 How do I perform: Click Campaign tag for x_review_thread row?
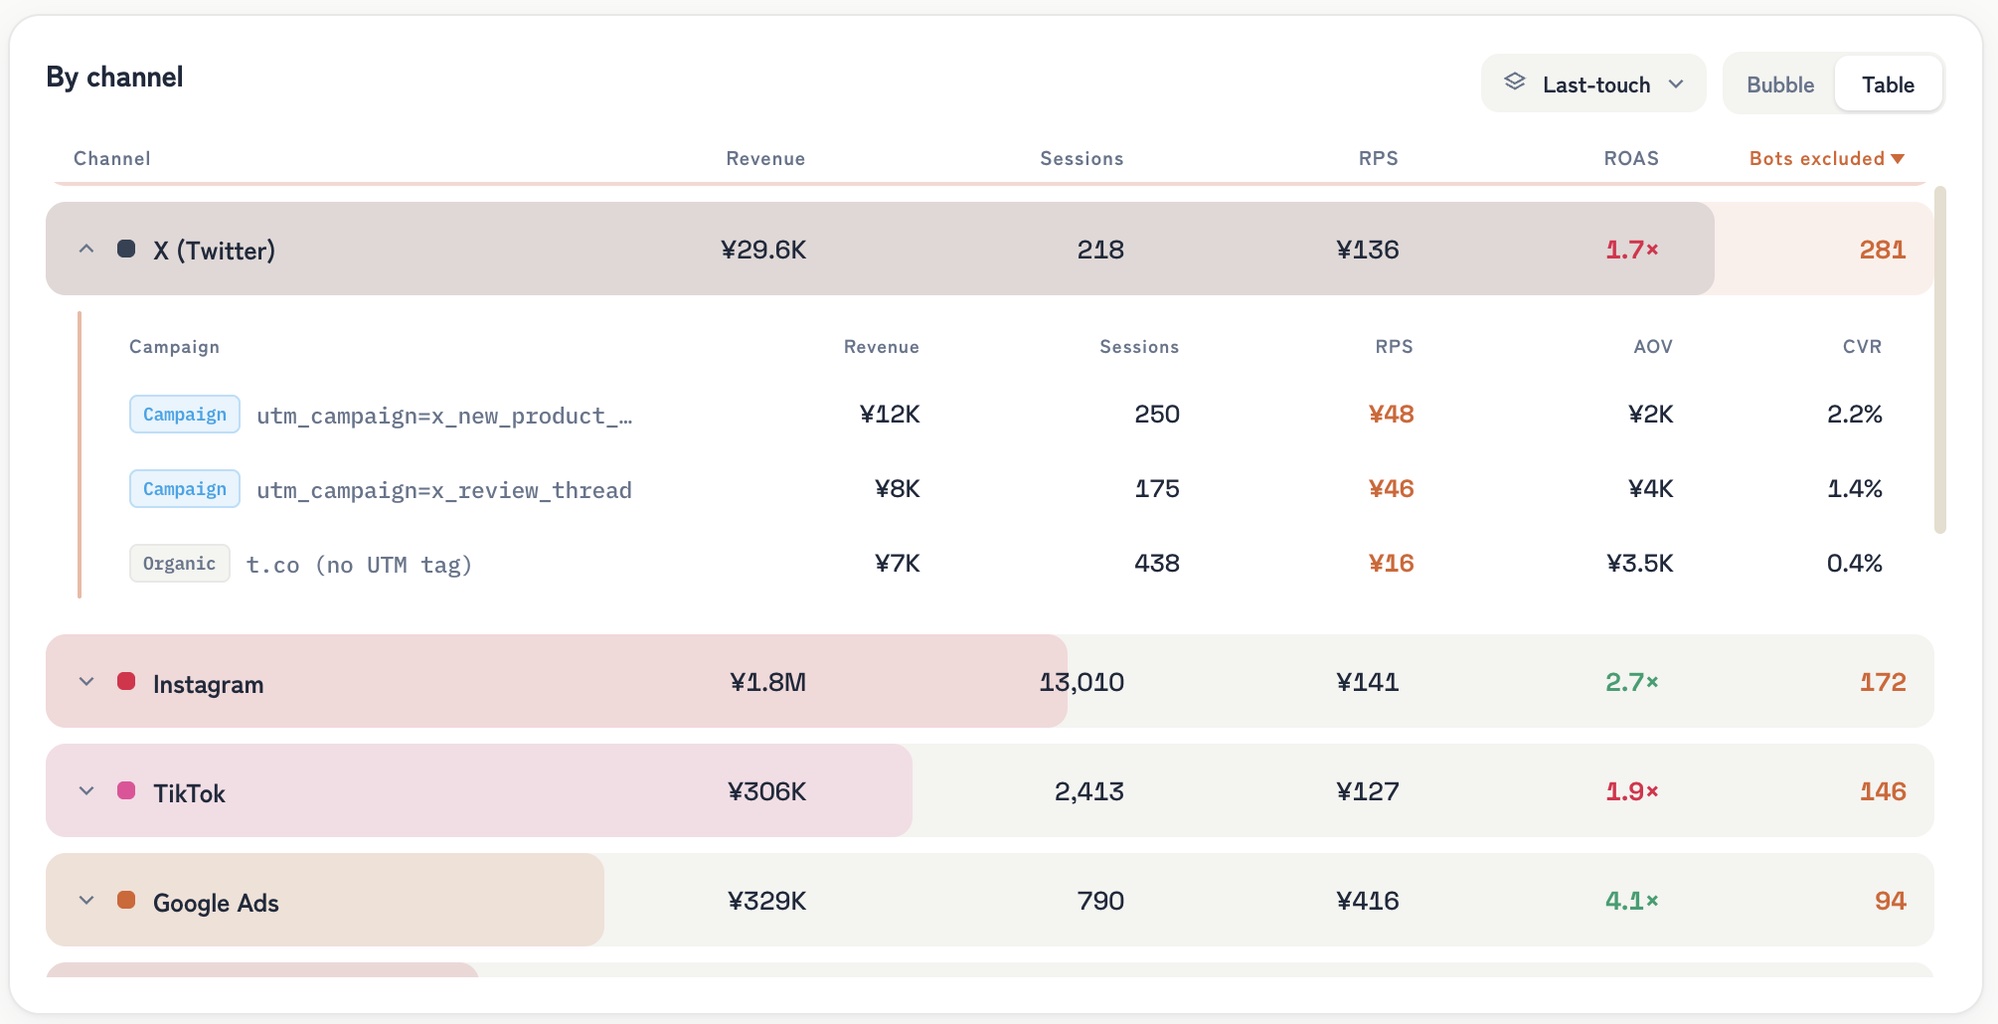tap(184, 488)
